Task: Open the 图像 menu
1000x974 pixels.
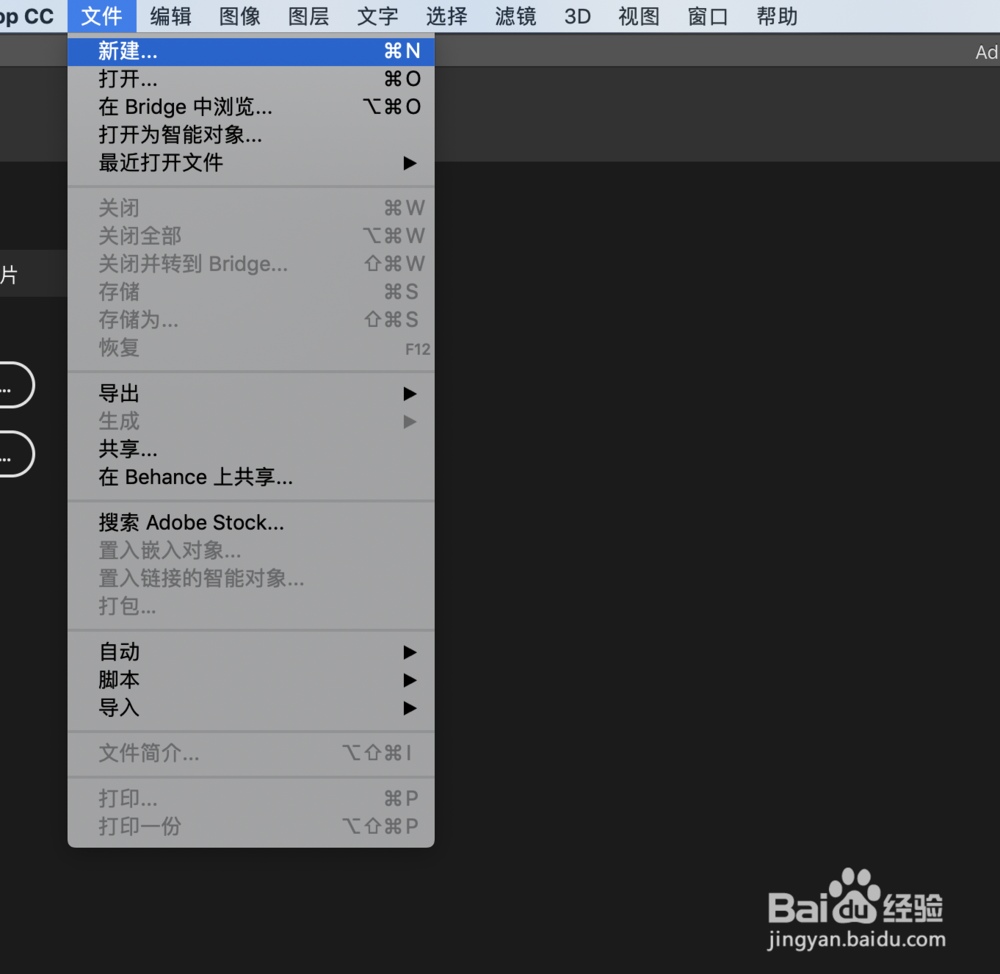Action: 239,16
